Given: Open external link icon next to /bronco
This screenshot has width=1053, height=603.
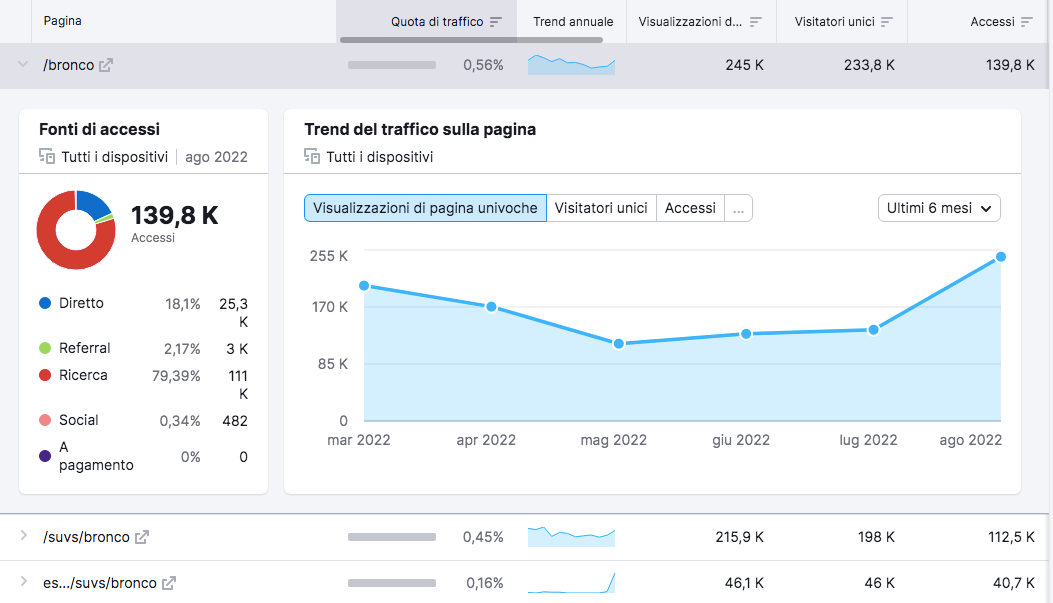Looking at the screenshot, I should click(106, 65).
